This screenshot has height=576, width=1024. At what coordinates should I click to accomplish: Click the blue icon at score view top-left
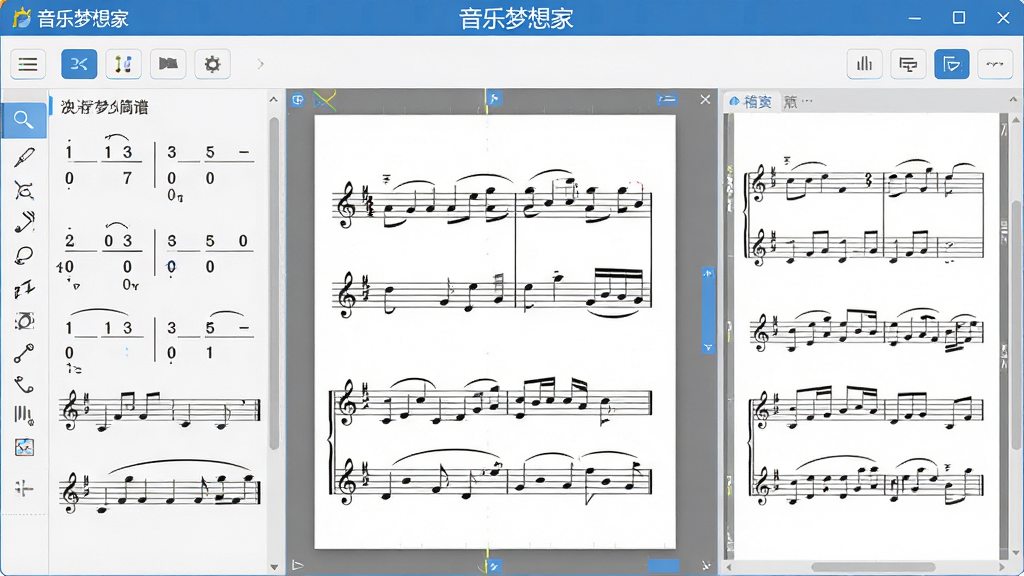298,100
